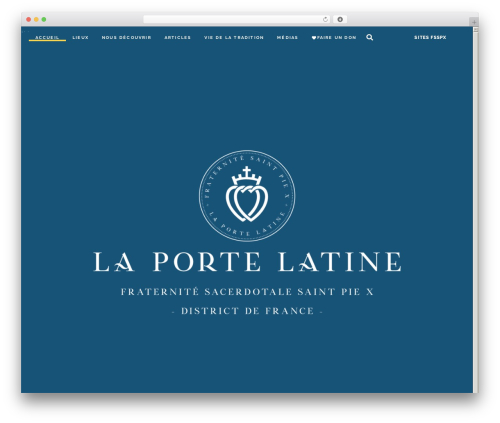500x423 pixels.
Task: Open the Vie de la Tradition menu
Action: coord(234,37)
